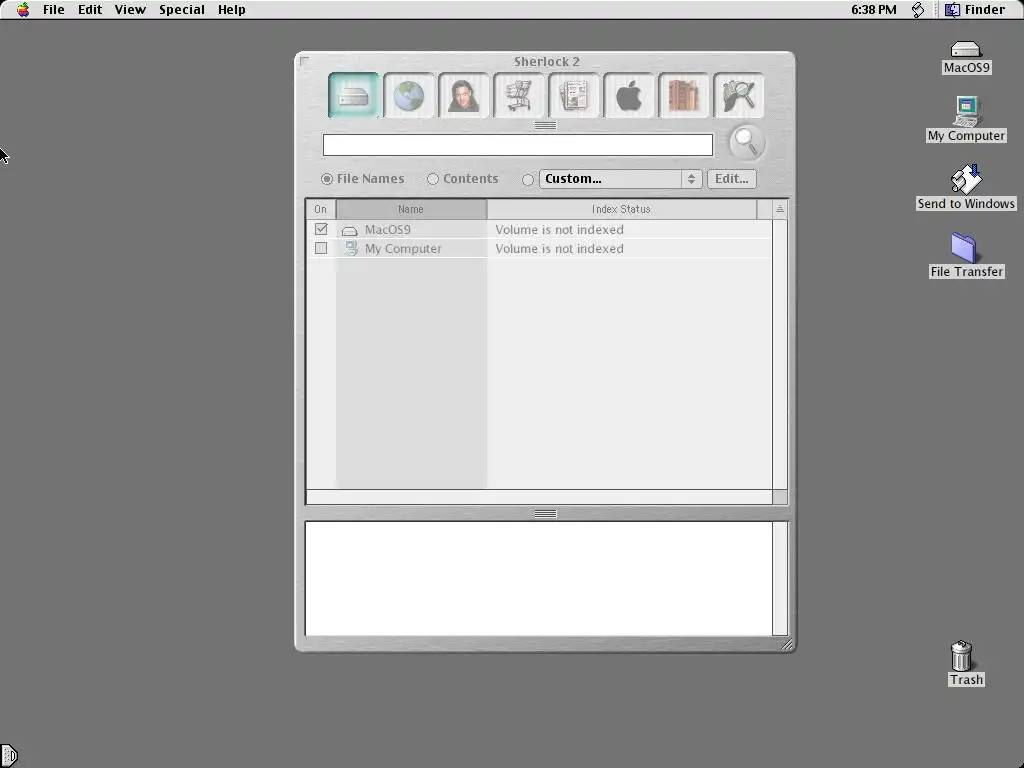1024x768 pixels.
Task: Click the results pane divider handle
Action: pyautogui.click(x=545, y=513)
